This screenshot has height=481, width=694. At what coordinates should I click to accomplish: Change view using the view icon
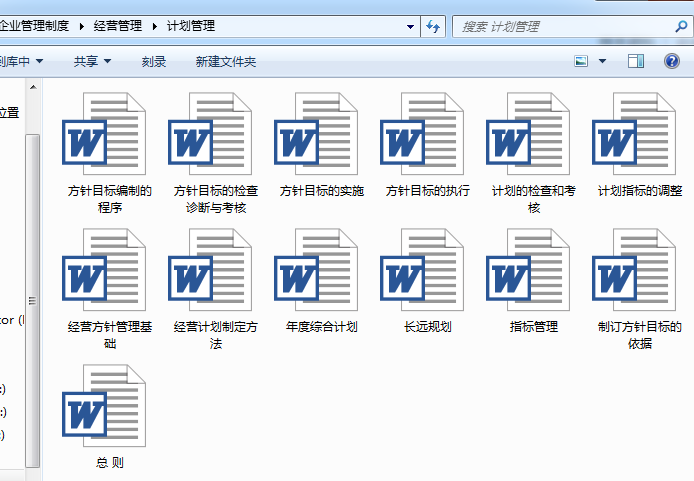pos(581,61)
